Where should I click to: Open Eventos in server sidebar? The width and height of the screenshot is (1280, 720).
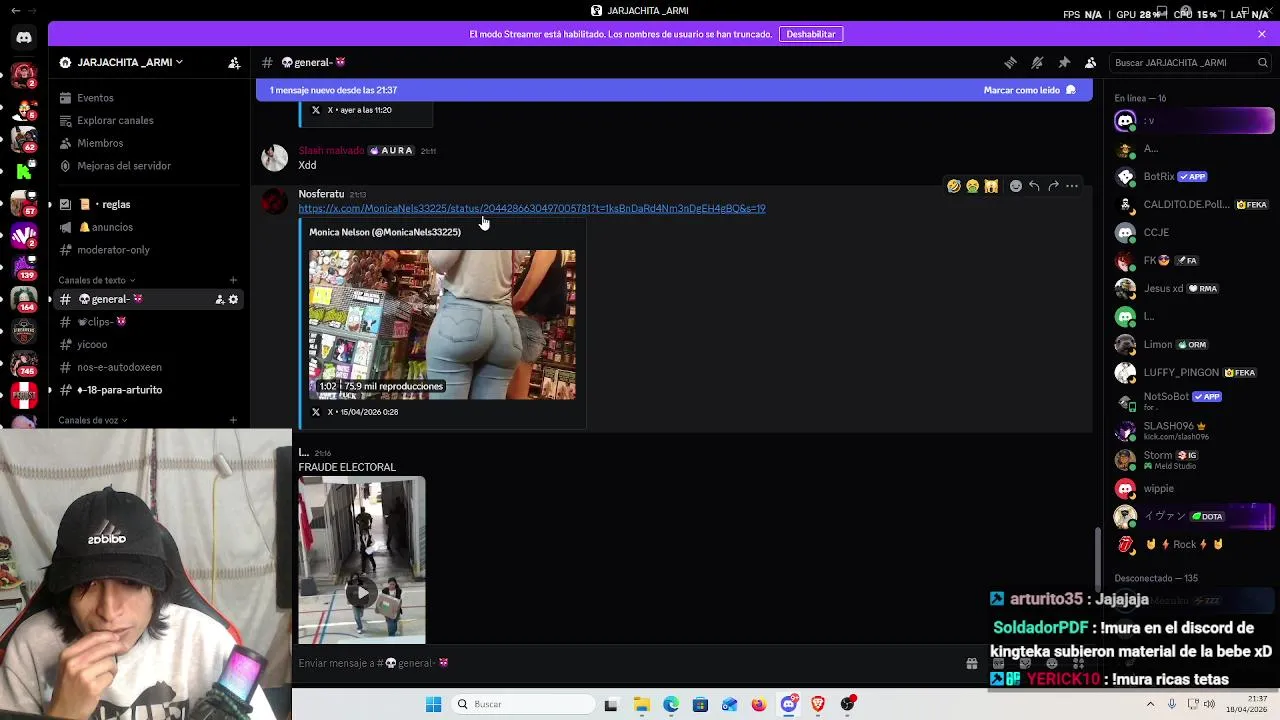pyautogui.click(x=150, y=98)
